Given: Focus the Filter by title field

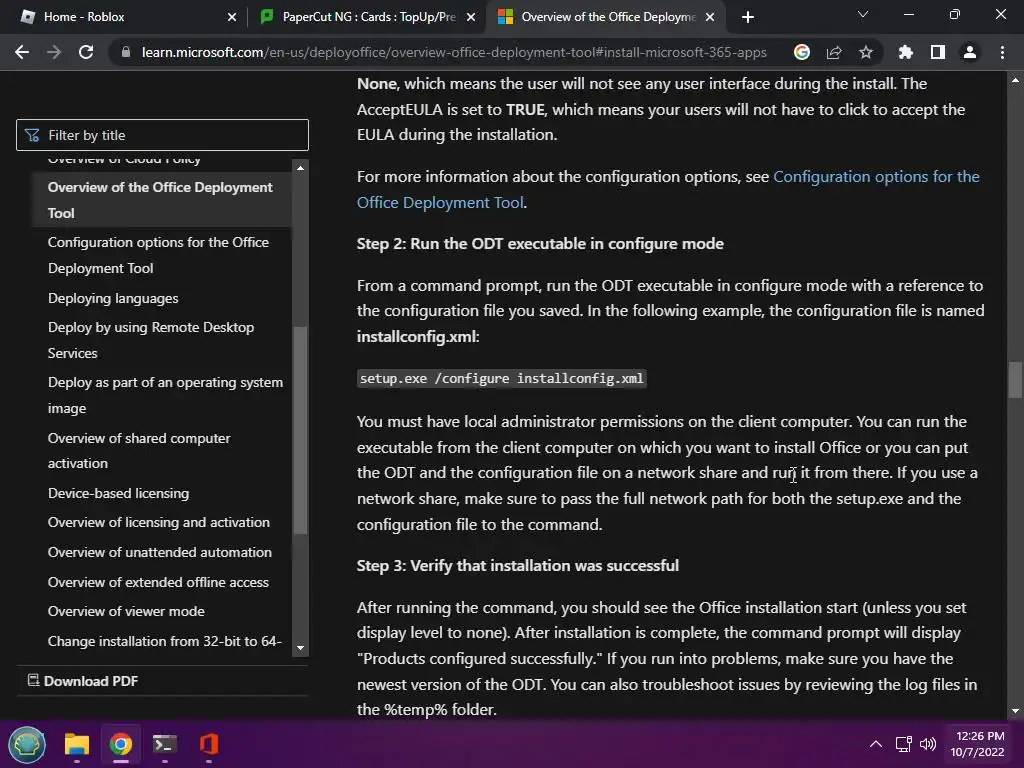Looking at the screenshot, I should coord(162,135).
